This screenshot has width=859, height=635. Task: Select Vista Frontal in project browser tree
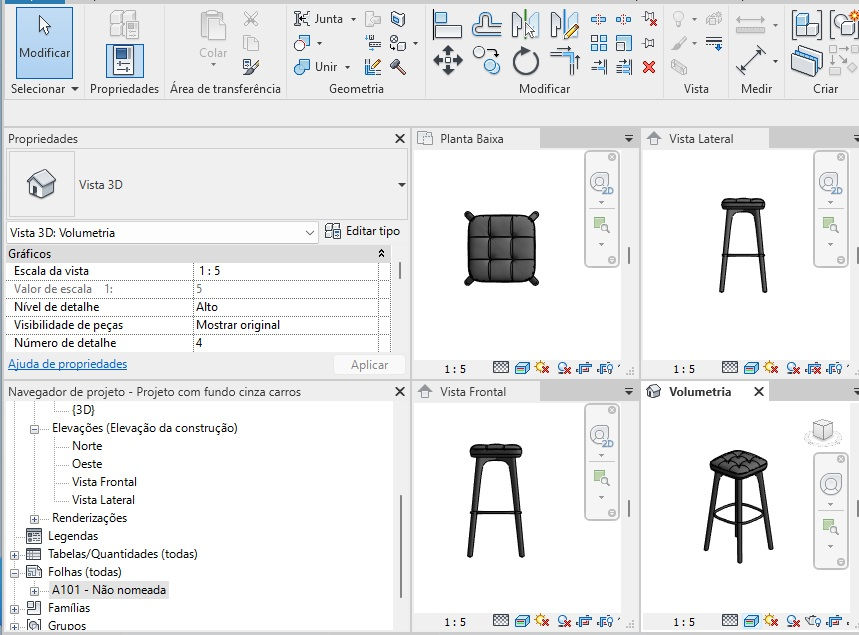(104, 482)
